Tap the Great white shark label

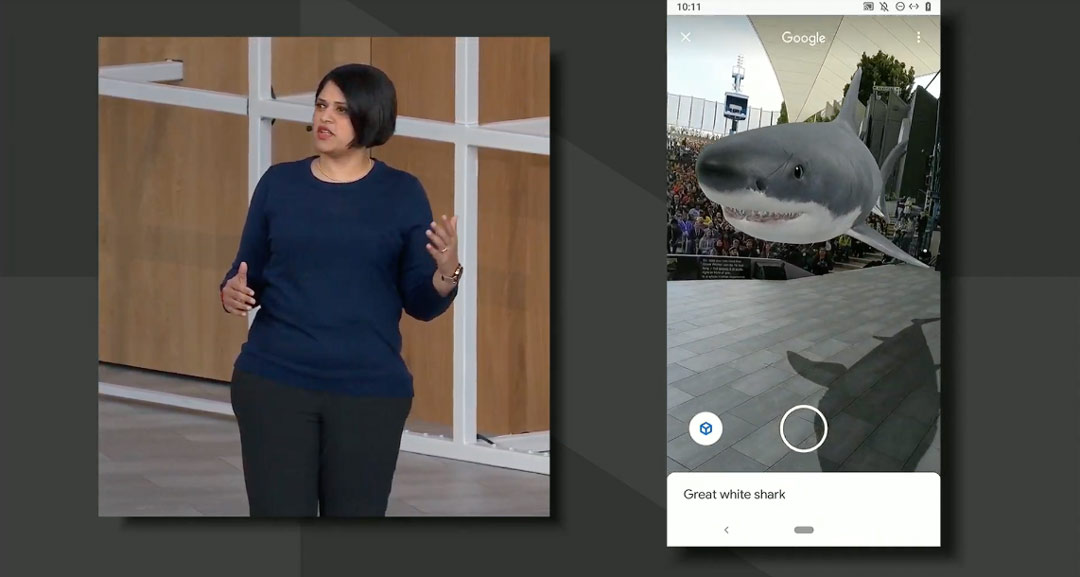(x=734, y=494)
